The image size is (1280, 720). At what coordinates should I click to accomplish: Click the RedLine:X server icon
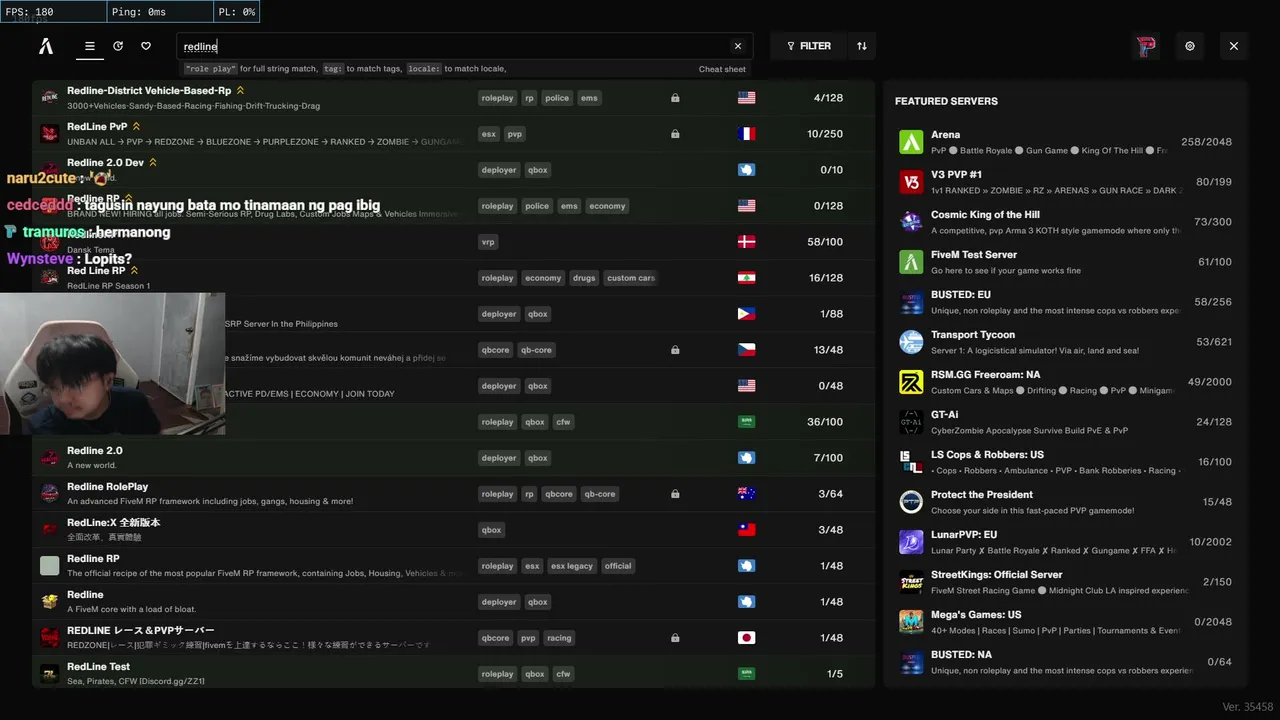pyautogui.click(x=49, y=530)
